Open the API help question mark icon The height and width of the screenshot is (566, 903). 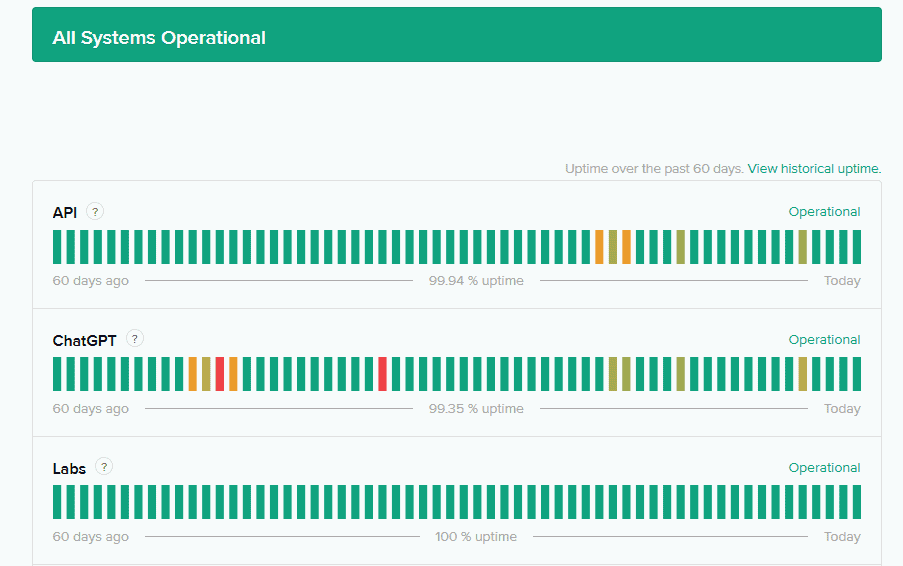95,211
